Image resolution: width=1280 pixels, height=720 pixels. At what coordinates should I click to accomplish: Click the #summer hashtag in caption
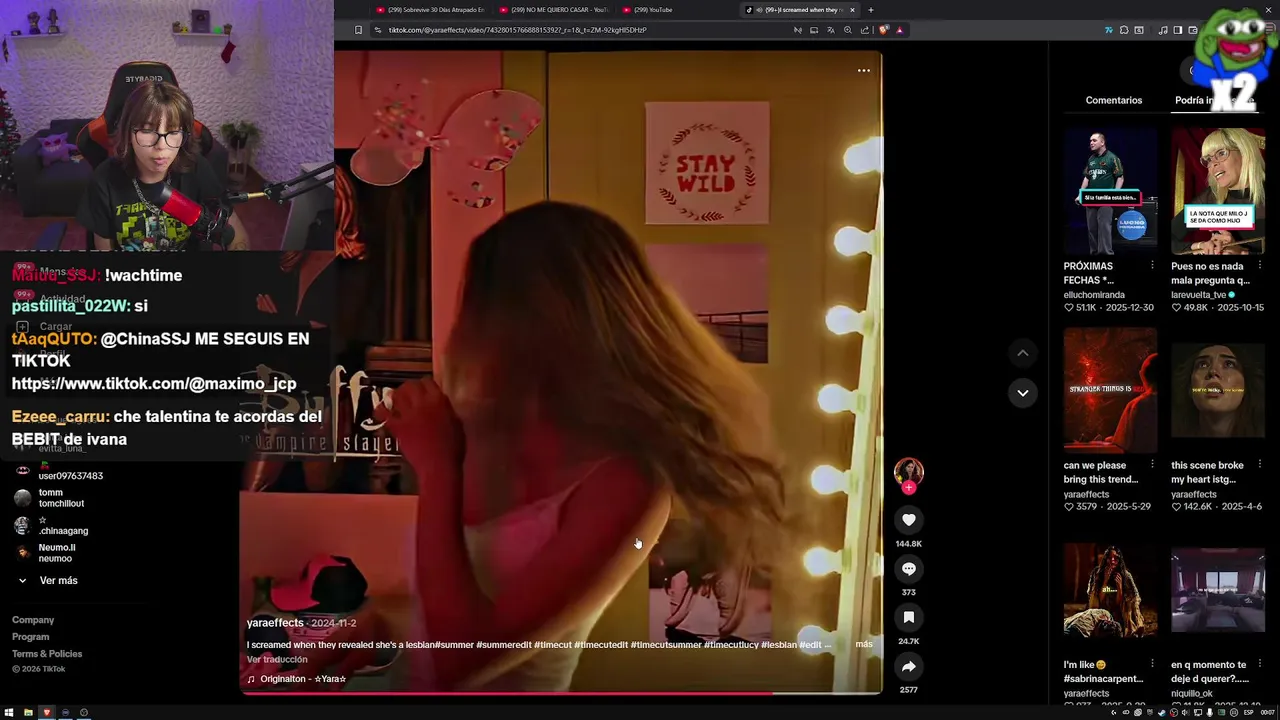point(455,645)
